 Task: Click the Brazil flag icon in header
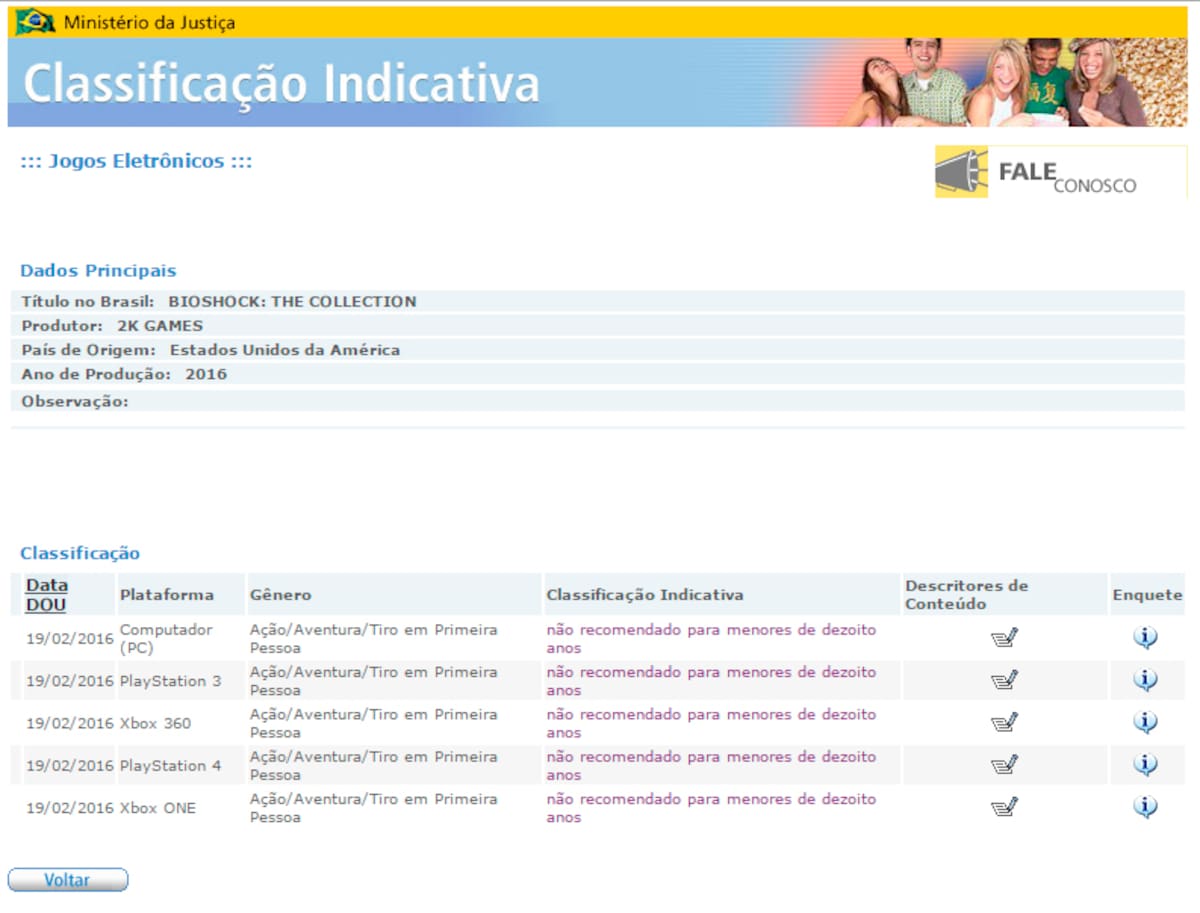click(35, 21)
